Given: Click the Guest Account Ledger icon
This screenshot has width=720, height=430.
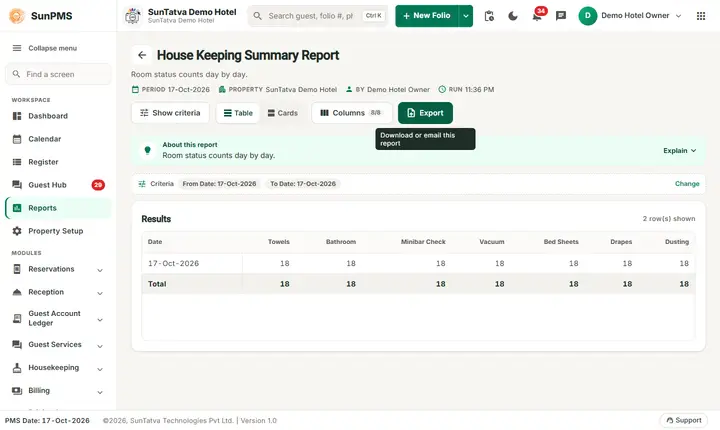Looking at the screenshot, I should 17,318.
